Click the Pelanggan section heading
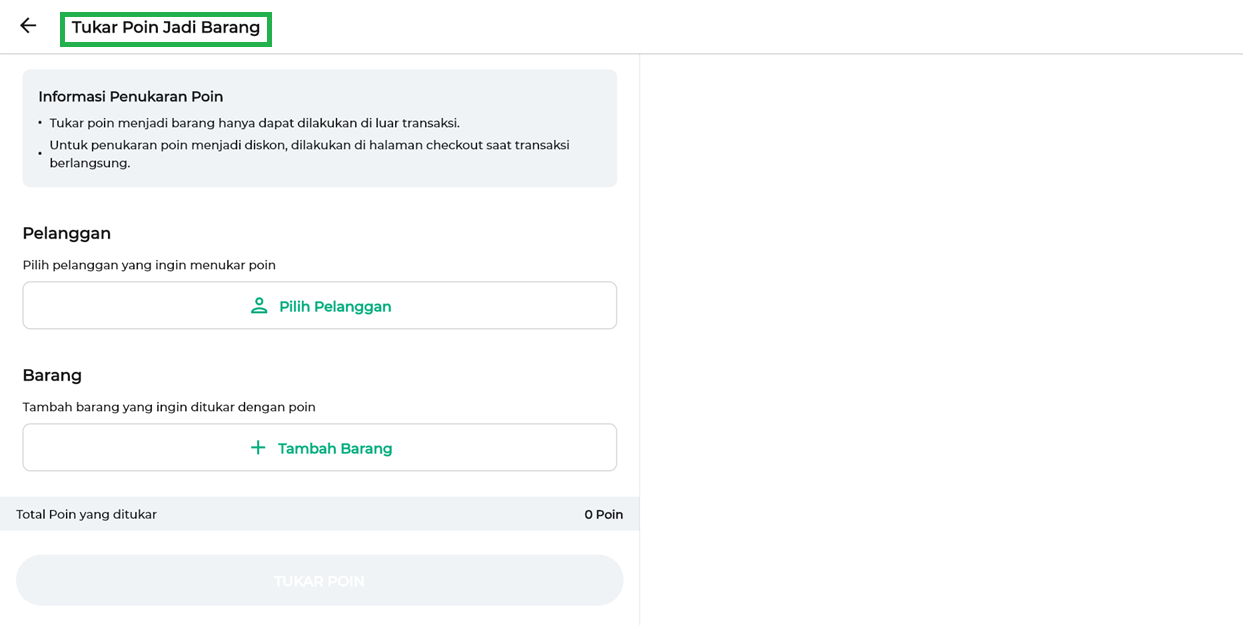This screenshot has width=1243, height=625. (67, 233)
